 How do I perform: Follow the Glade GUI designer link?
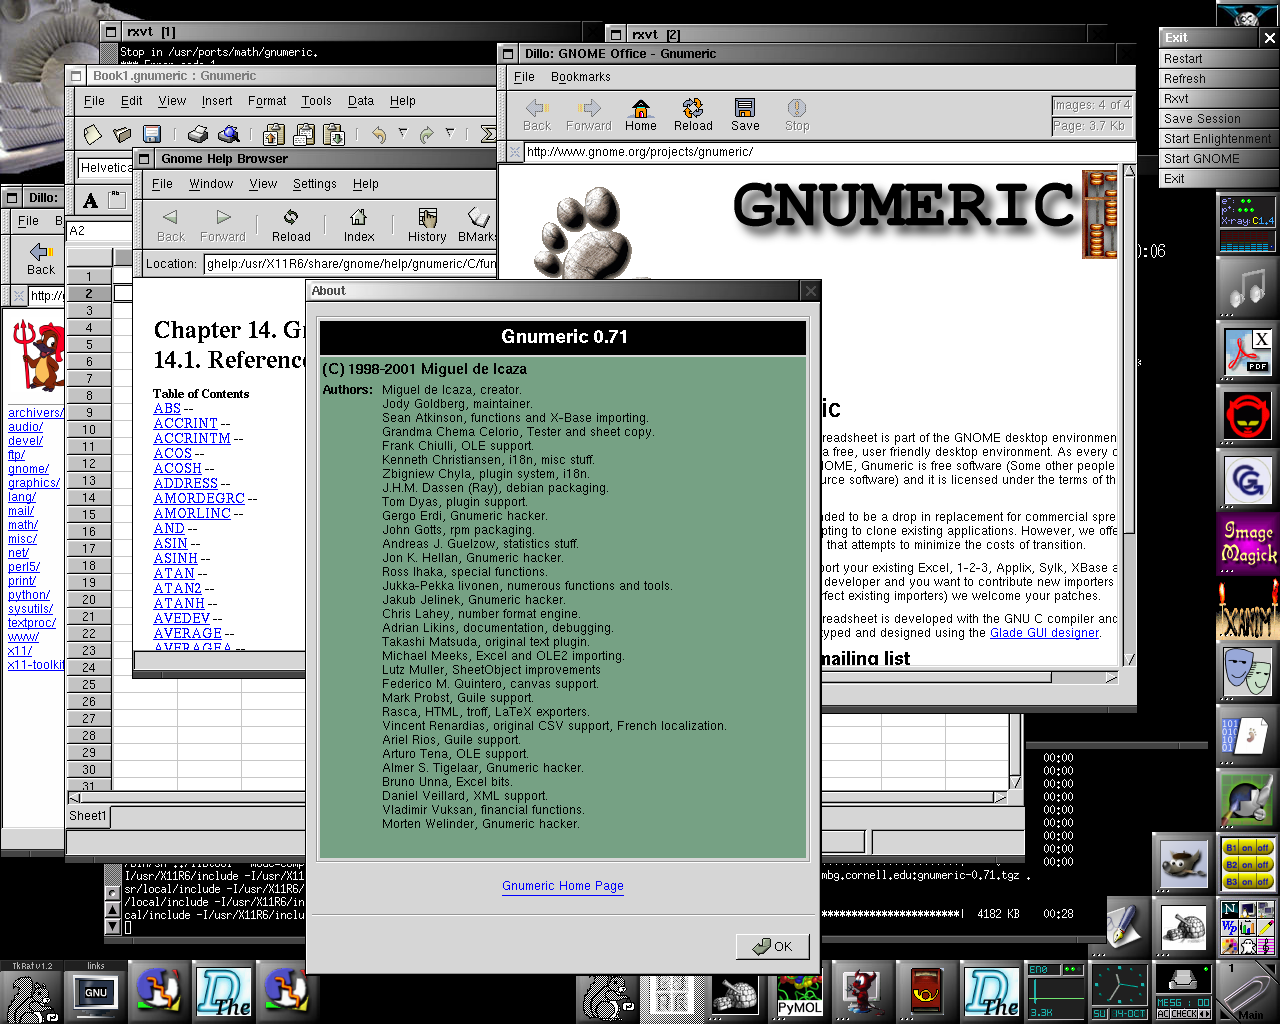(x=1044, y=633)
